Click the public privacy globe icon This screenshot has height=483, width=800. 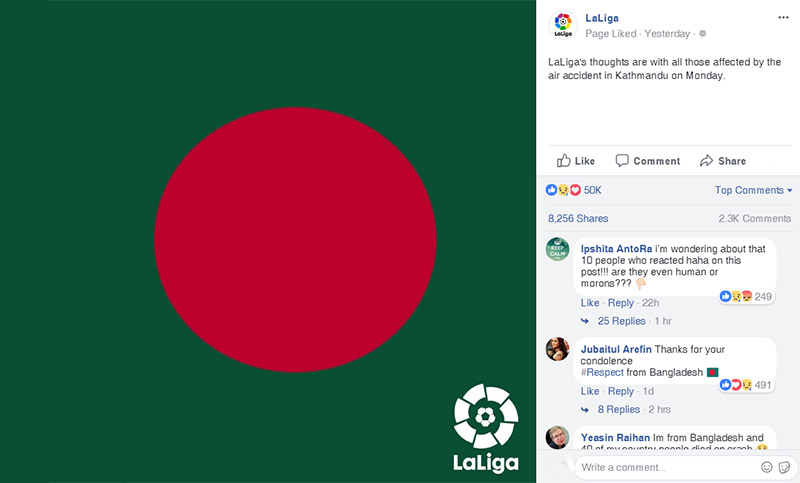pos(703,34)
